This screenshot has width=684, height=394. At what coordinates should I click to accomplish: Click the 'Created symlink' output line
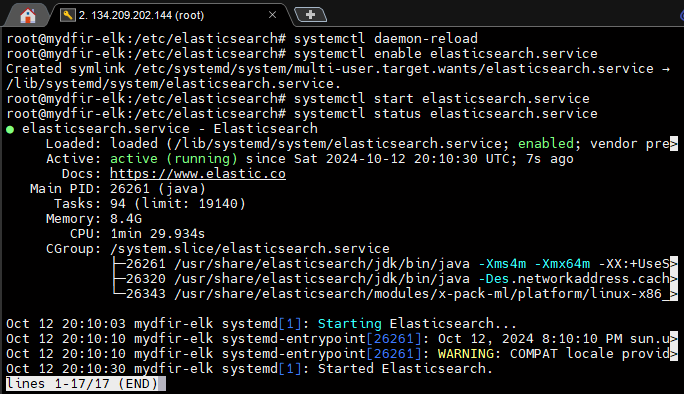(x=338, y=69)
